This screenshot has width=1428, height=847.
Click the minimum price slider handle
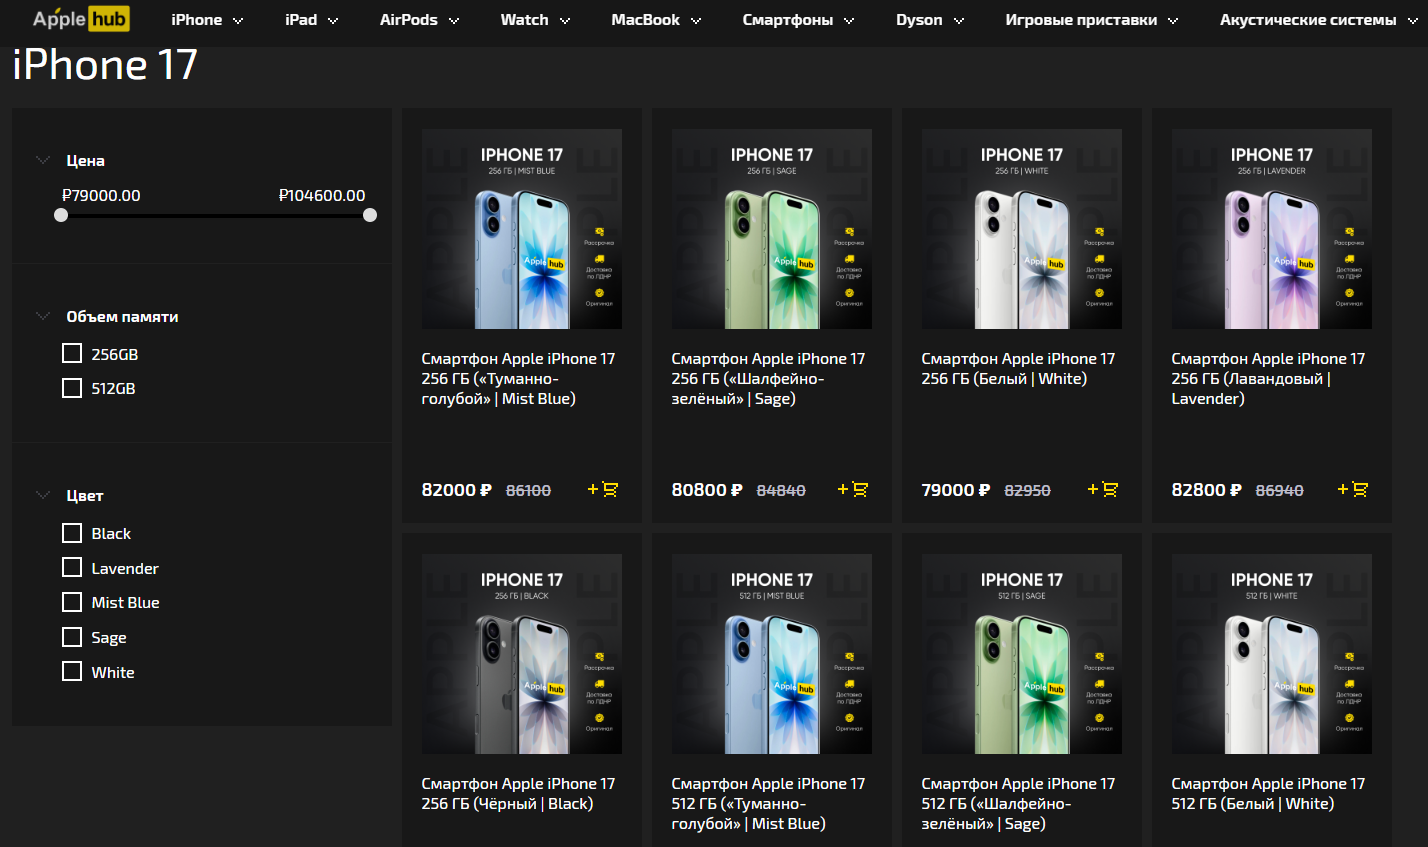[x=61, y=215]
